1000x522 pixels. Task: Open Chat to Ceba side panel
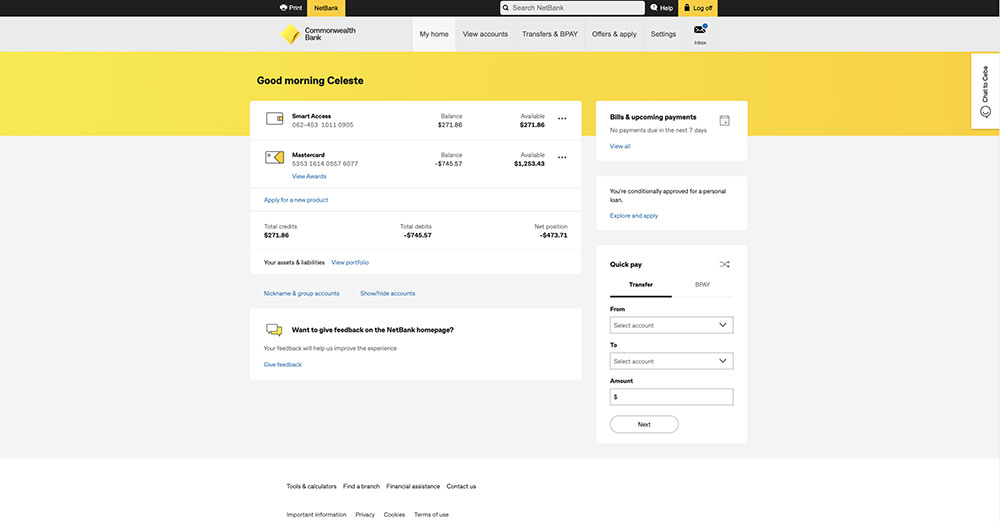coord(985,91)
